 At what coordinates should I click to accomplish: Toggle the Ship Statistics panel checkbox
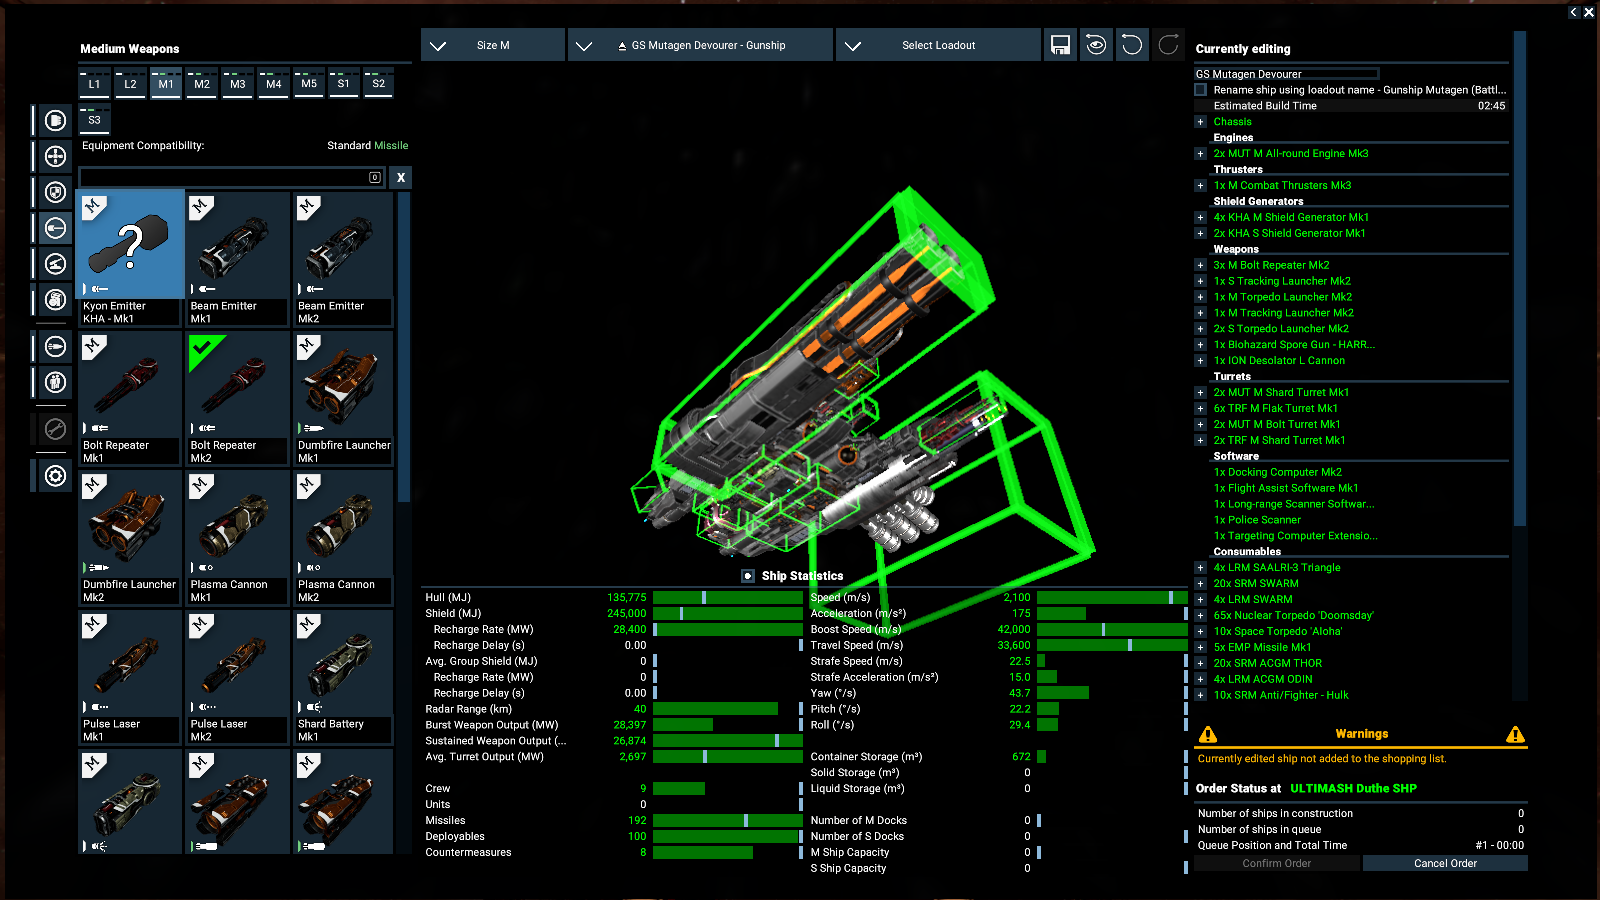pyautogui.click(x=748, y=576)
